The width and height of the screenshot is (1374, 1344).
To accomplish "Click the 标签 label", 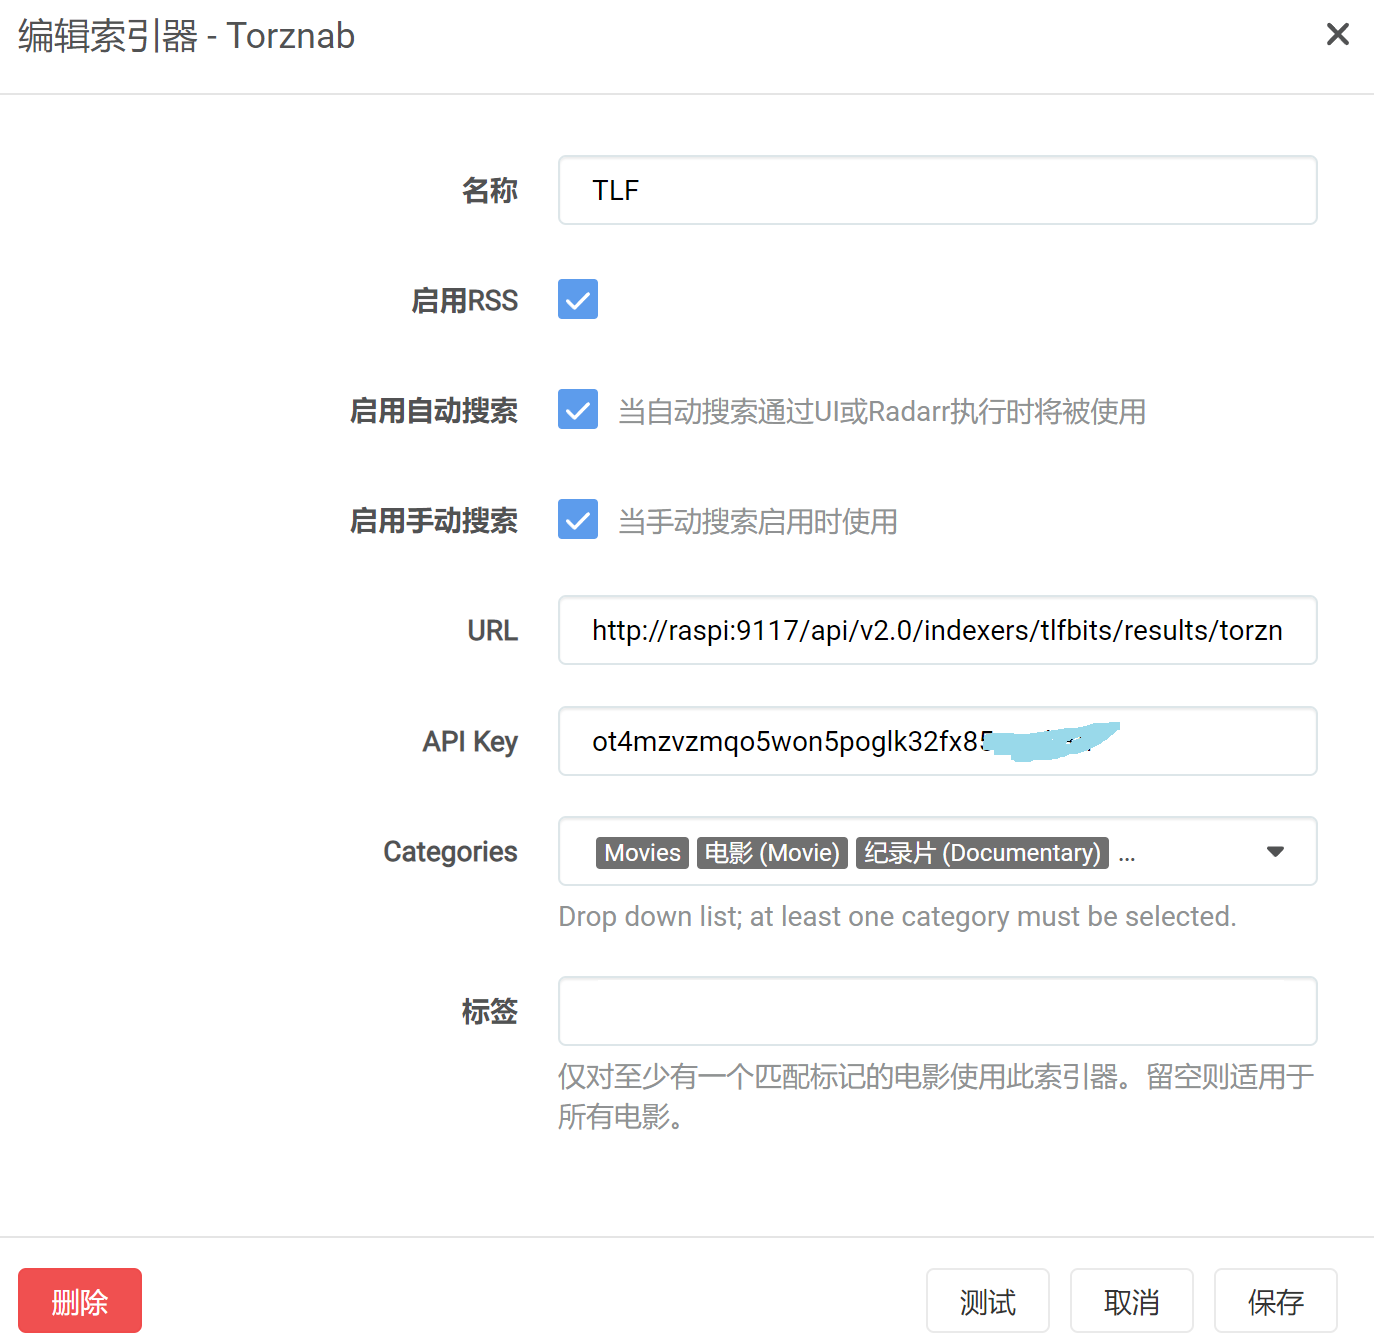I will 490,1011.
